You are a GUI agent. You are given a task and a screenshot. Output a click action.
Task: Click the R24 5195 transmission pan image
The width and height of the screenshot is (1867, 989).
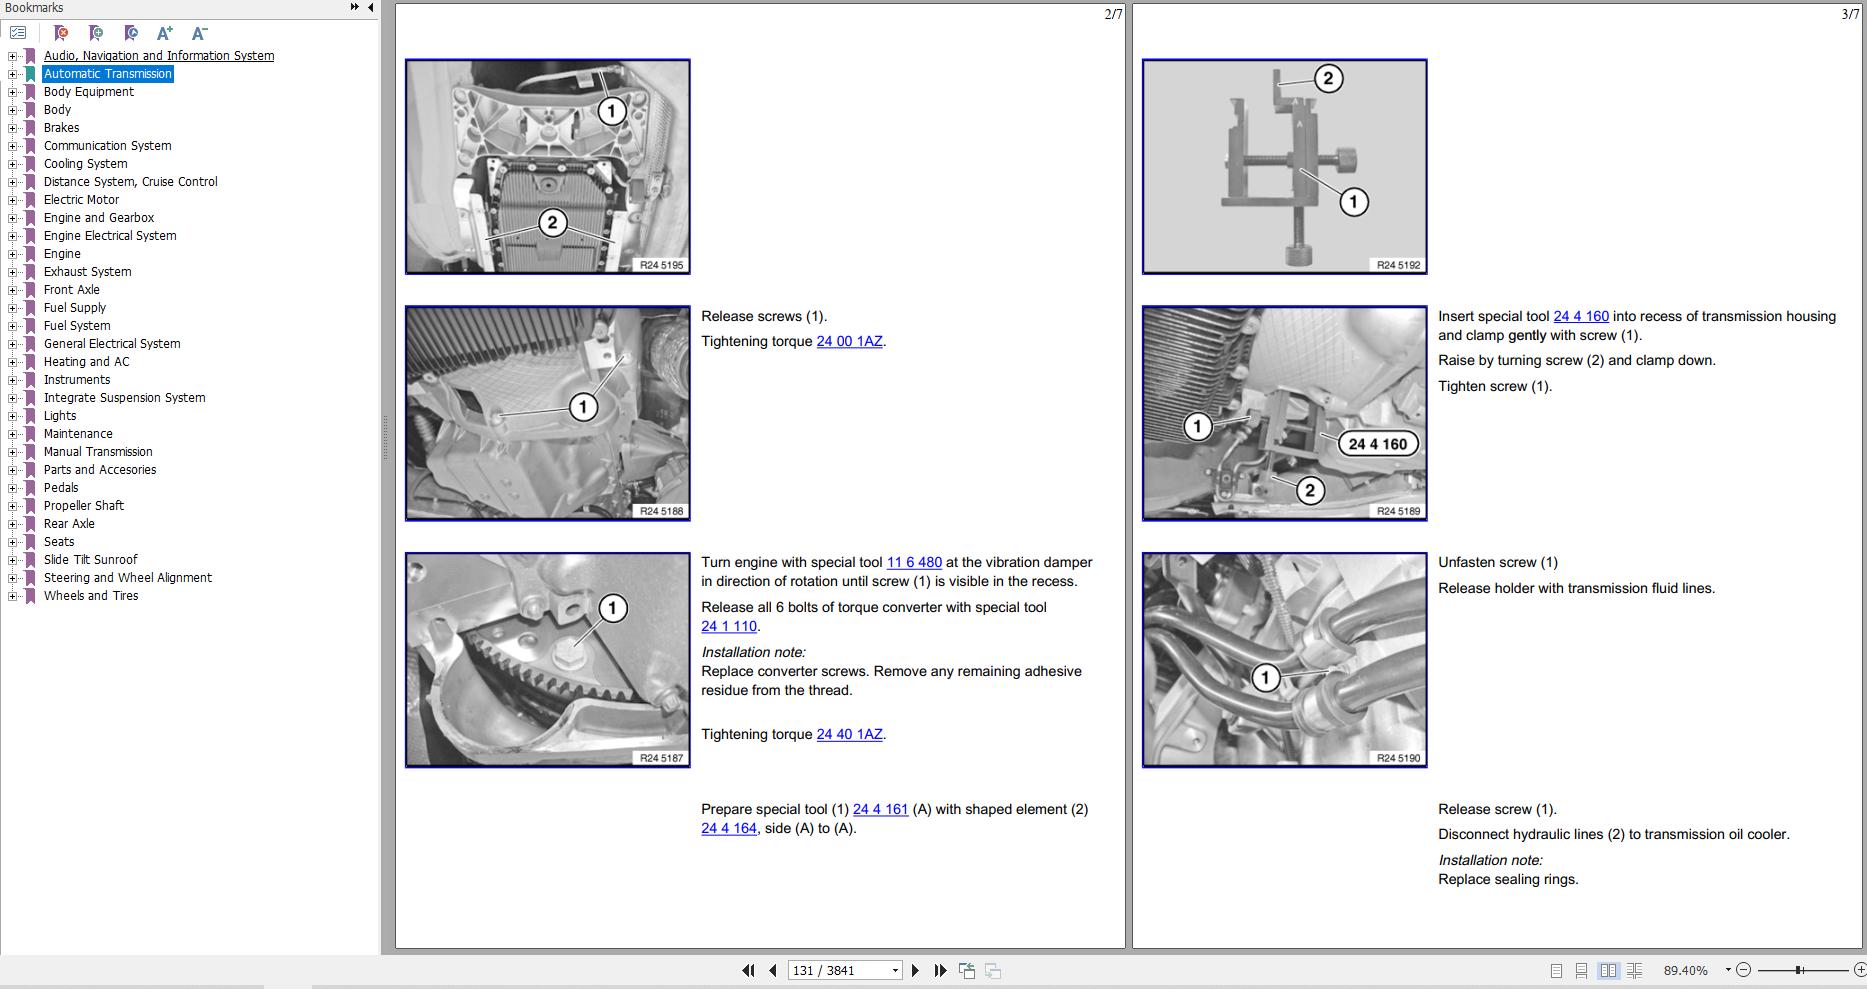point(548,166)
